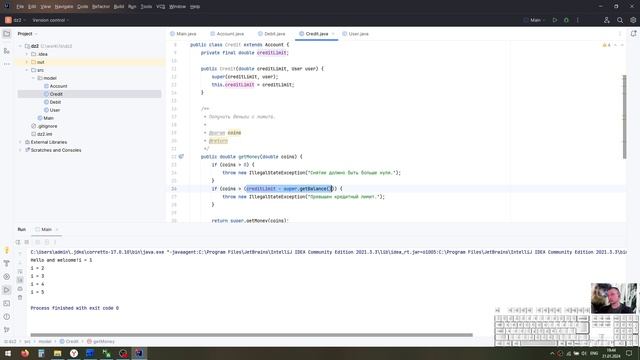Click the override gutter icon beside getMoney
This screenshot has width=640, height=360.
(181, 156)
